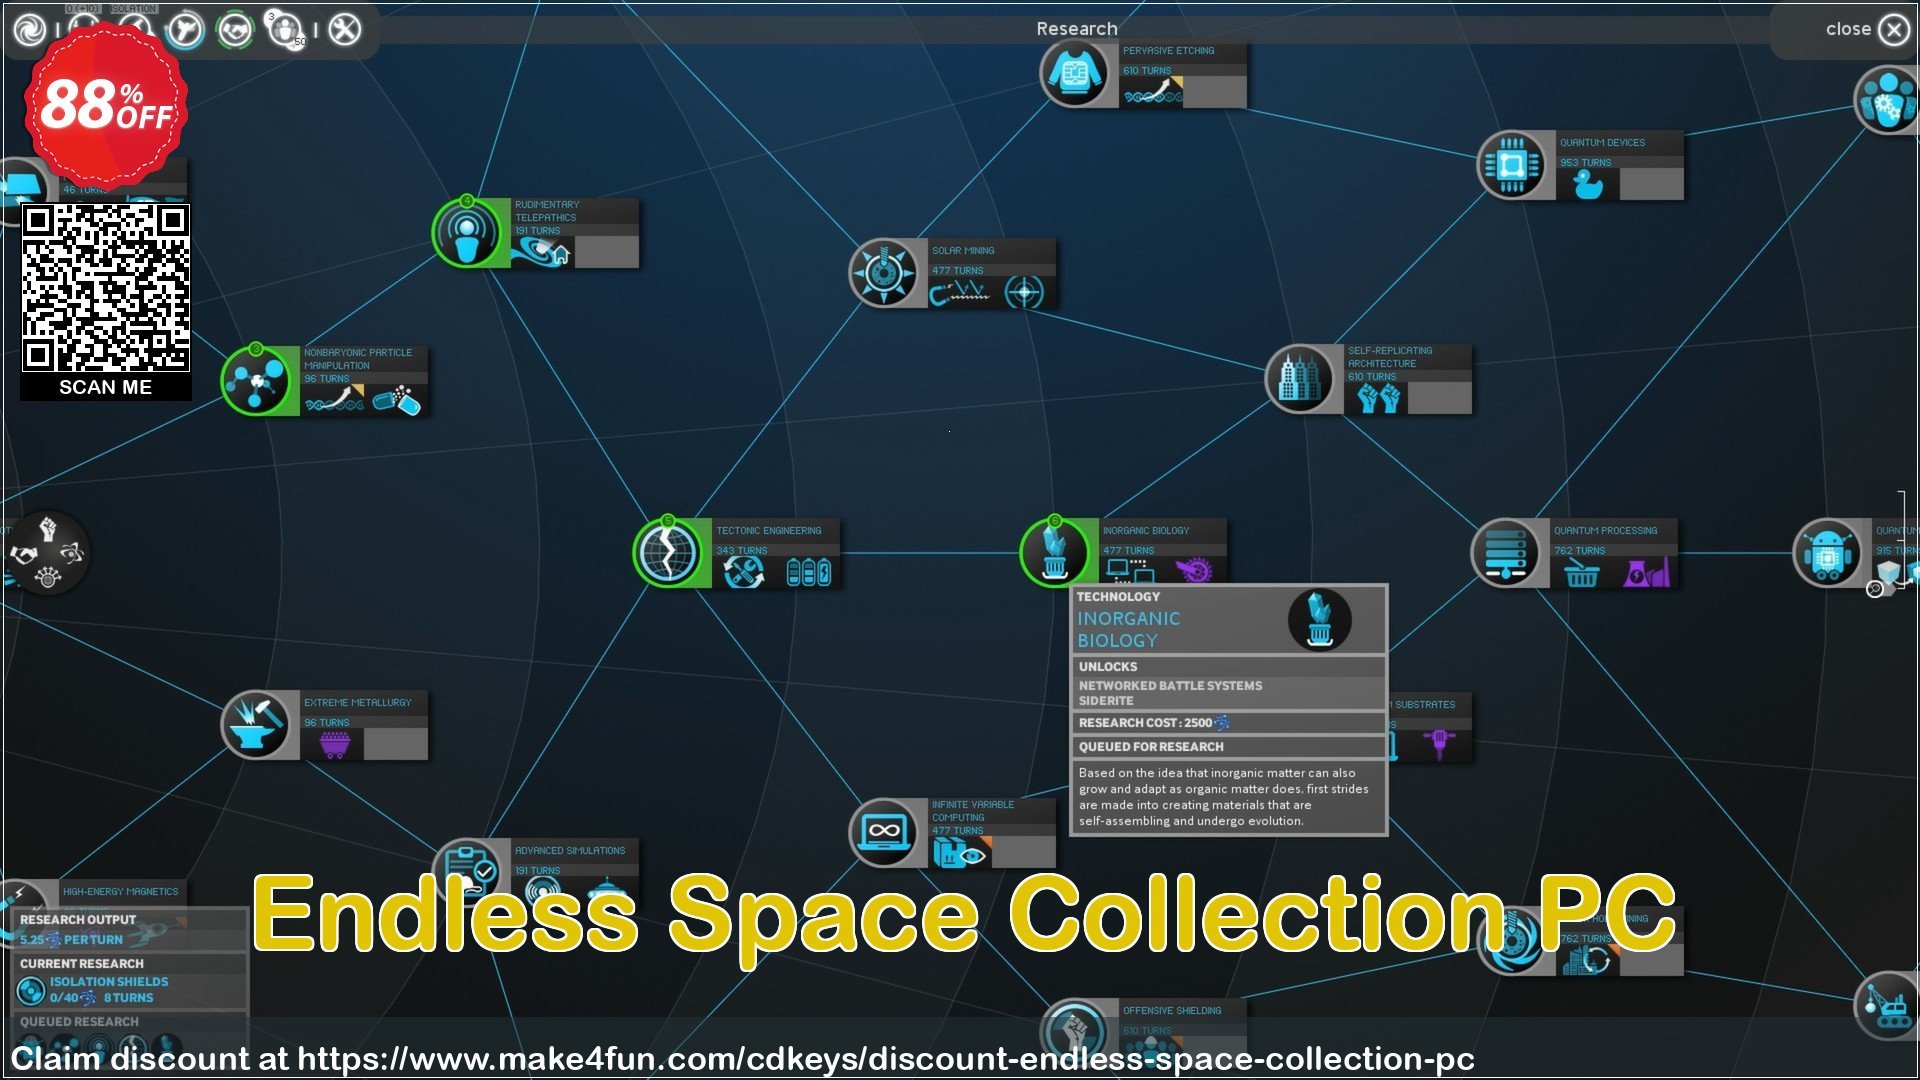
Task: Click the Queued For Research status
Action: (1151, 747)
